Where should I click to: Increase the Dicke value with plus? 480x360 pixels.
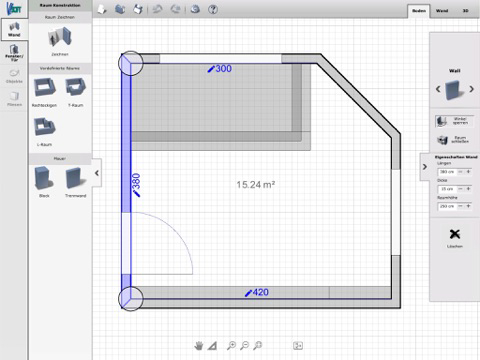(468, 189)
